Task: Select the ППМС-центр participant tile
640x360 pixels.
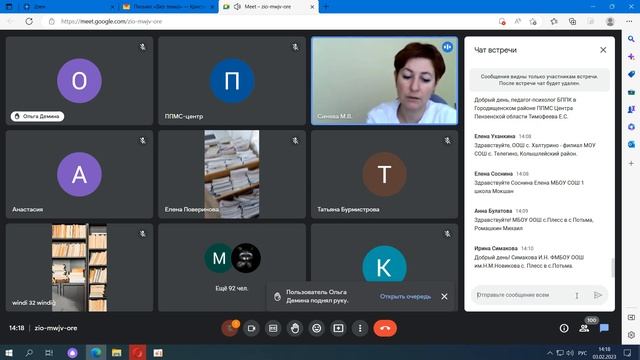Action: click(x=232, y=81)
